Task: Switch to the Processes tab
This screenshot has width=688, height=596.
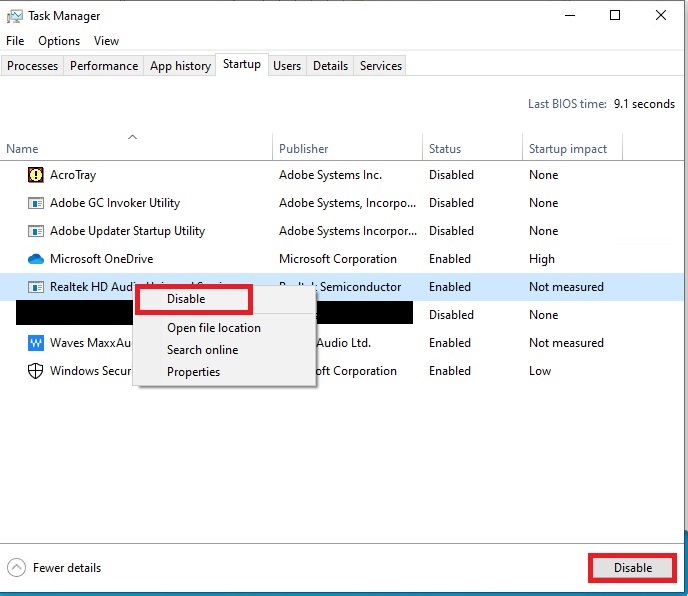Action: pyautogui.click(x=32, y=66)
